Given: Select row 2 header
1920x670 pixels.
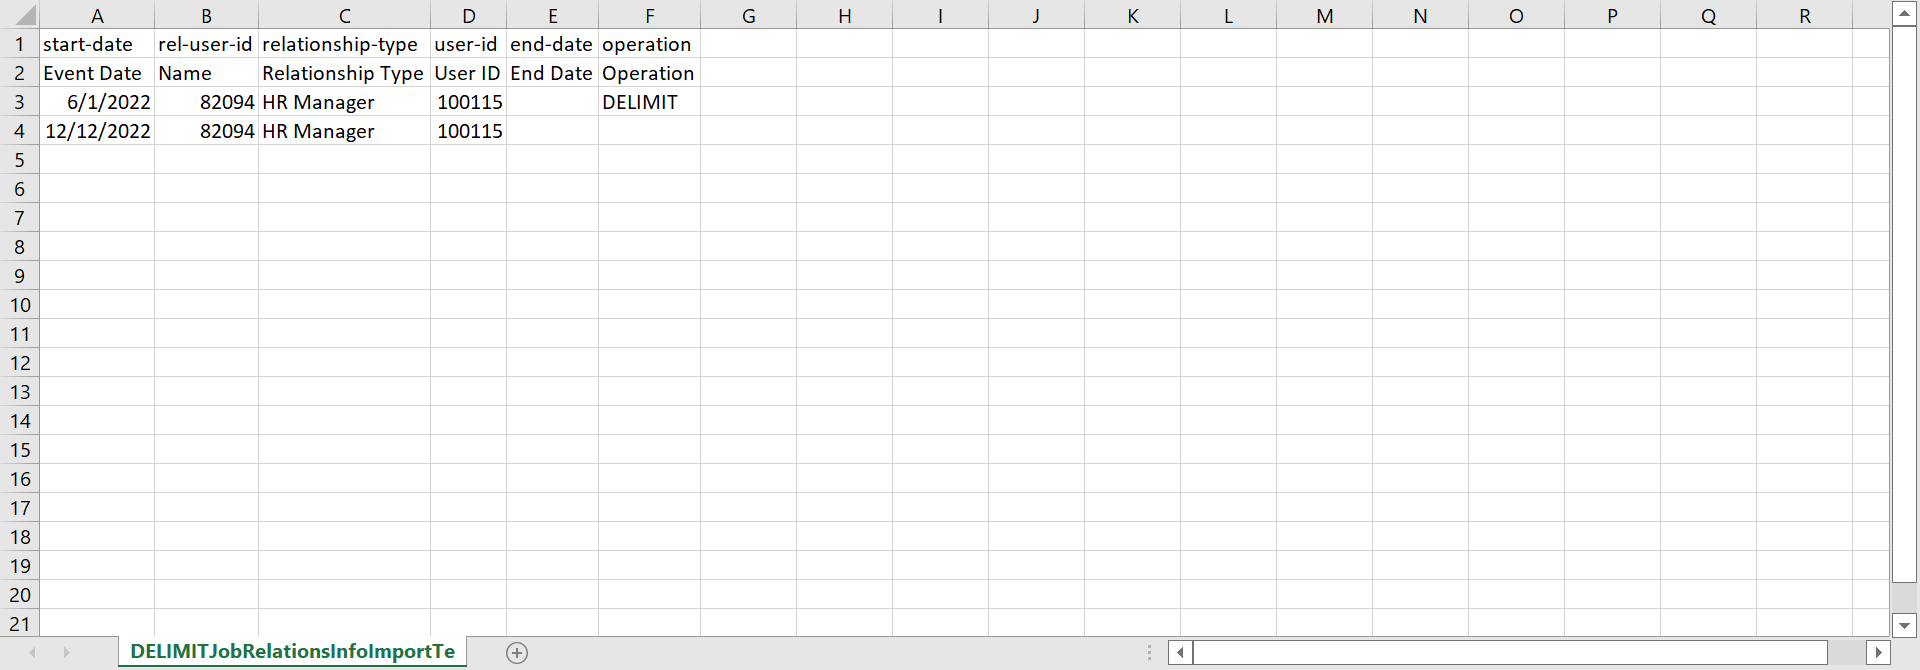Looking at the screenshot, I should coord(19,73).
